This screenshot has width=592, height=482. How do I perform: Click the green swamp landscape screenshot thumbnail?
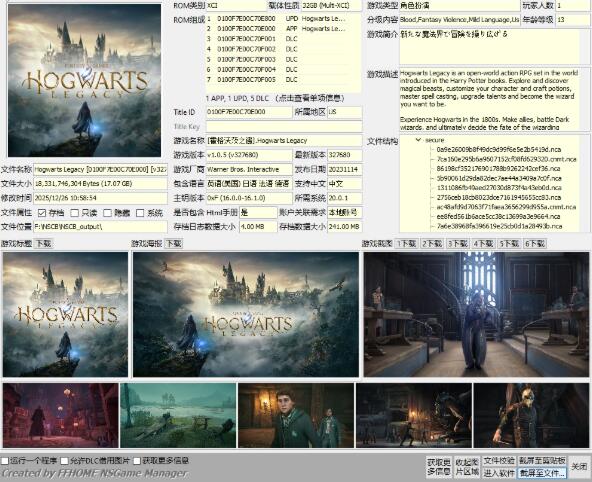(x=178, y=415)
